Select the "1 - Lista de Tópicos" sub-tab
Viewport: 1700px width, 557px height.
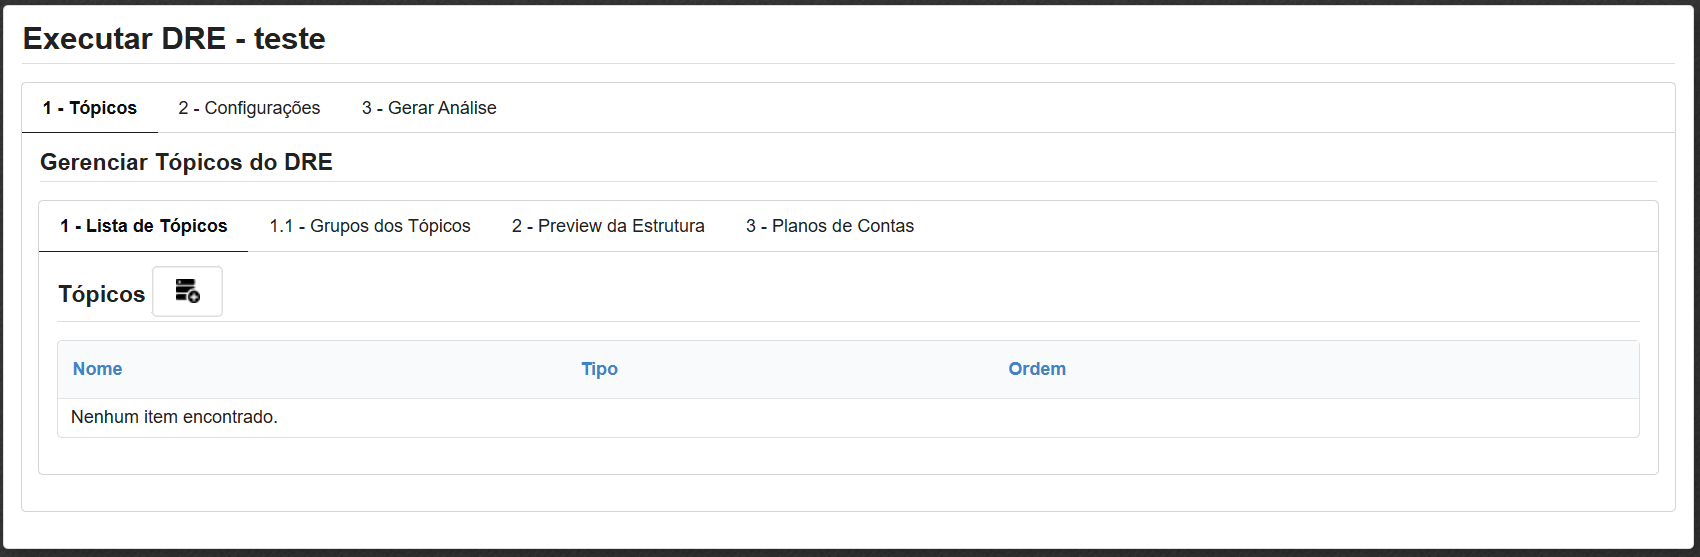[143, 226]
